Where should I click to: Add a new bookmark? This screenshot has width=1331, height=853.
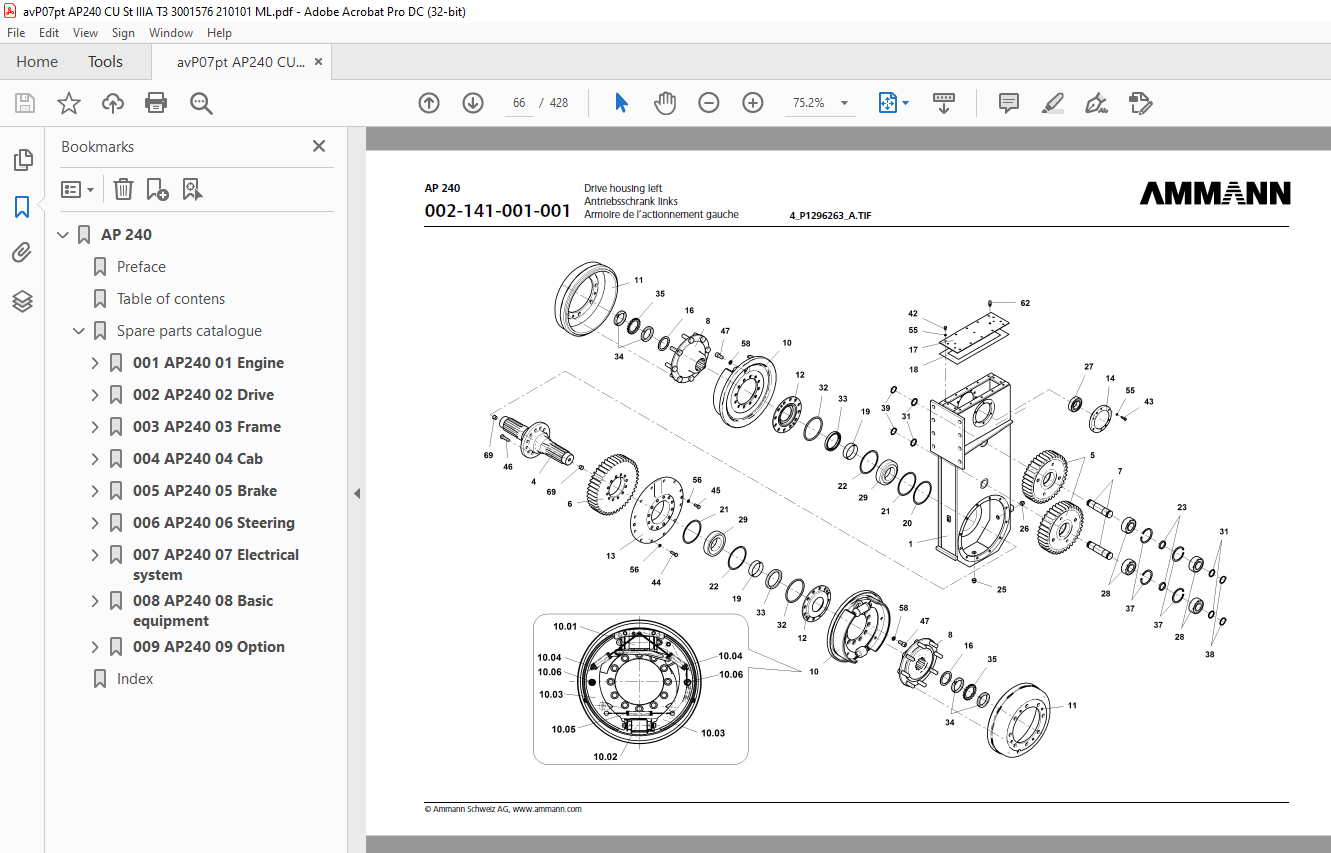(157, 189)
